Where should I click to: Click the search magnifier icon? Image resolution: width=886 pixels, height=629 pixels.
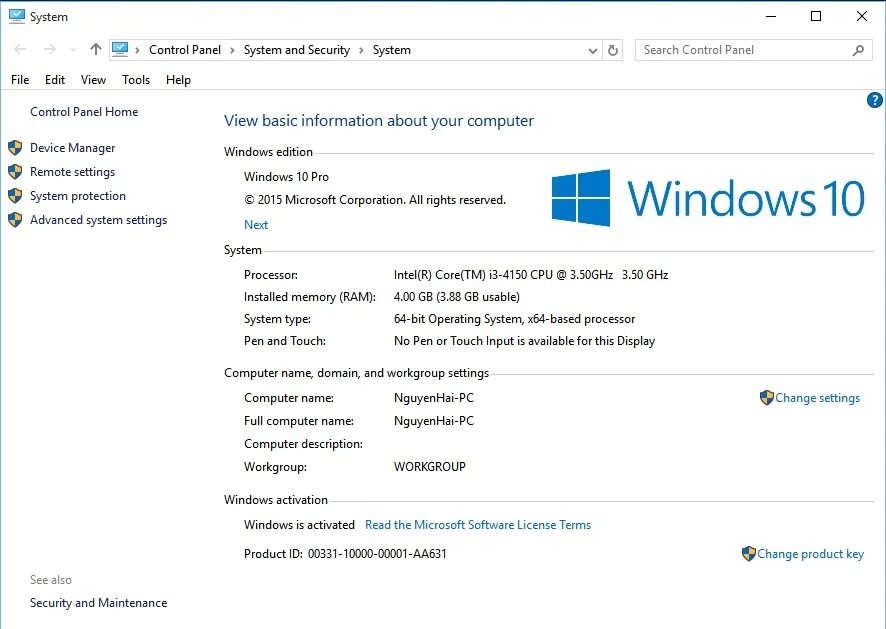[858, 50]
